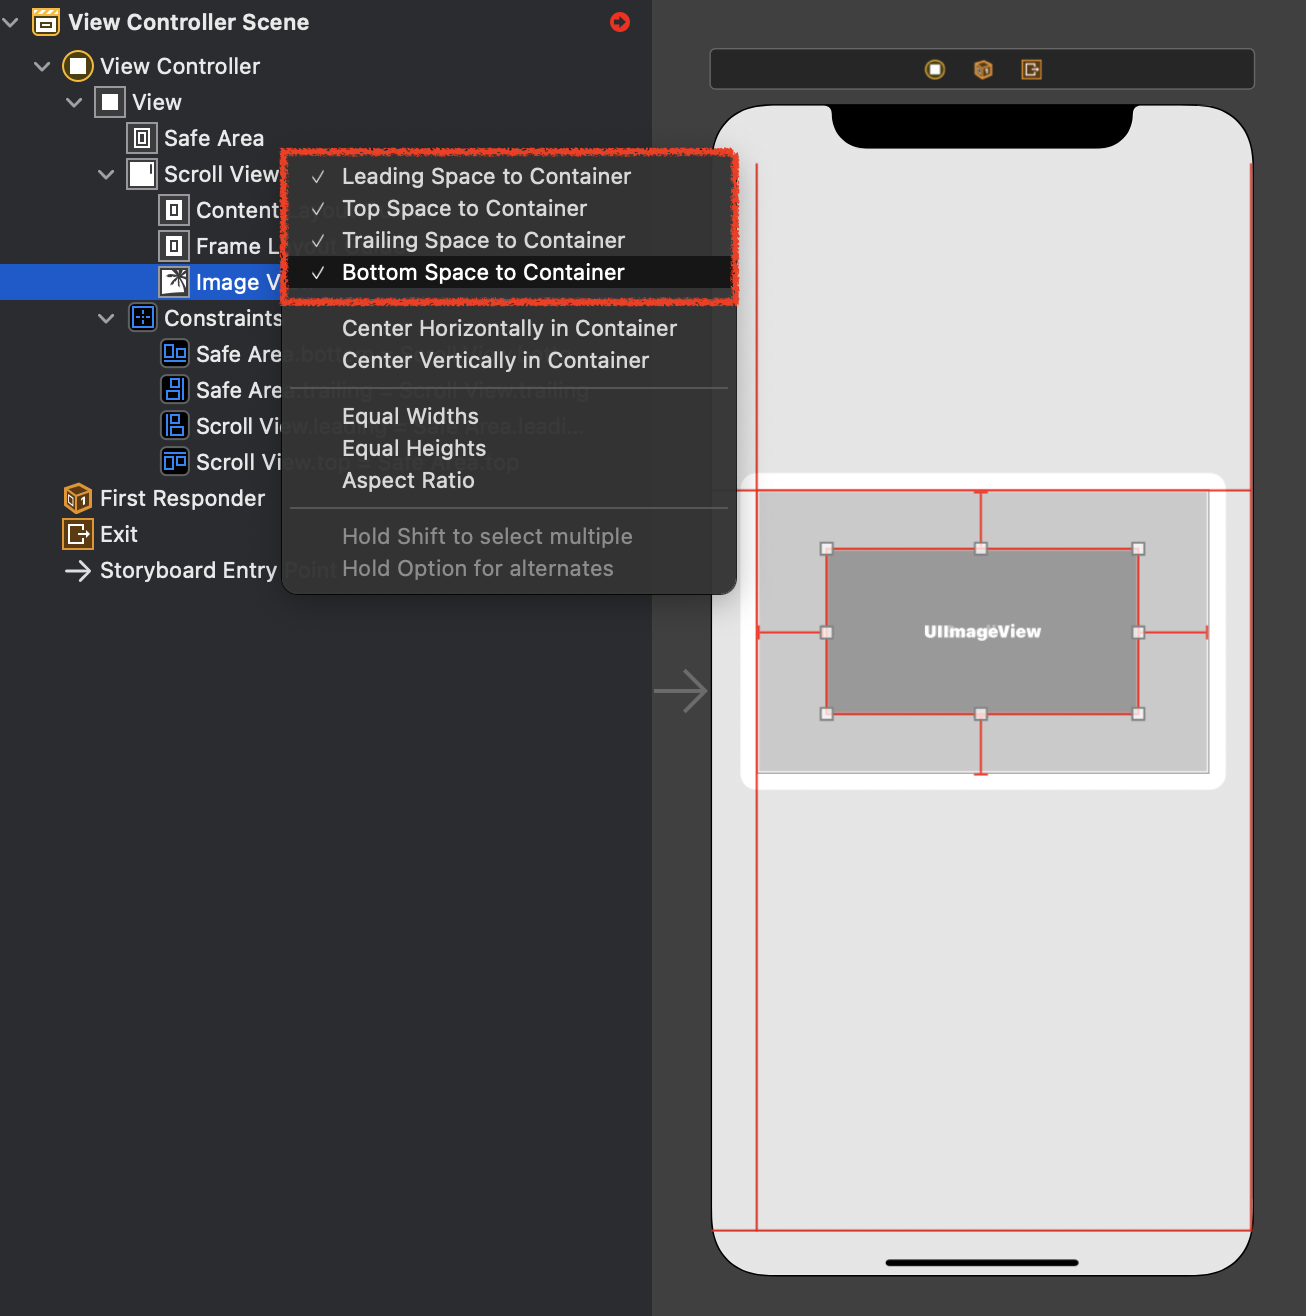
Task: Click the storyboard entry arrow on canvas
Action: pos(681,691)
